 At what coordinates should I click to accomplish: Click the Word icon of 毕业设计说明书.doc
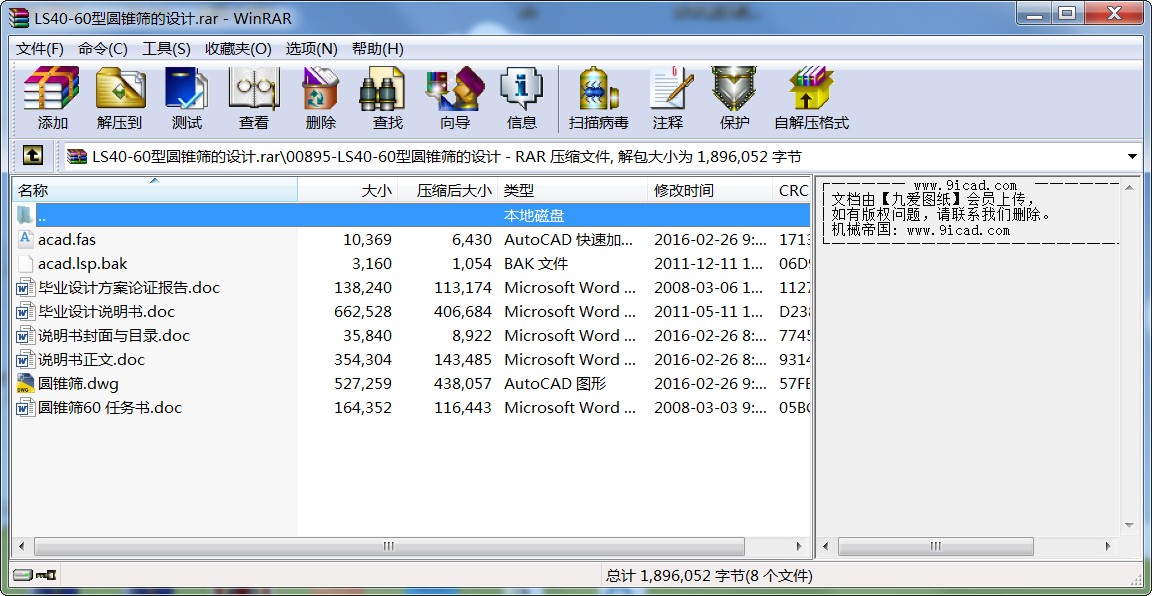(25, 311)
